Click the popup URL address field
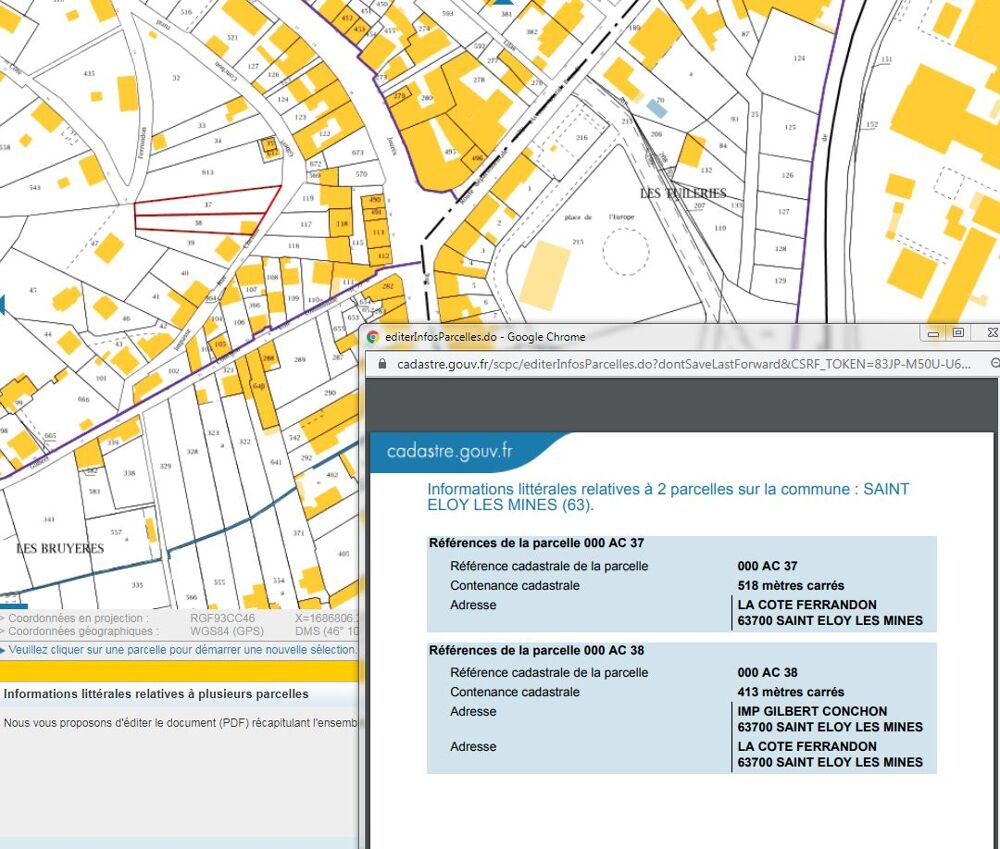Image resolution: width=1000 pixels, height=849 pixels. tap(684, 364)
